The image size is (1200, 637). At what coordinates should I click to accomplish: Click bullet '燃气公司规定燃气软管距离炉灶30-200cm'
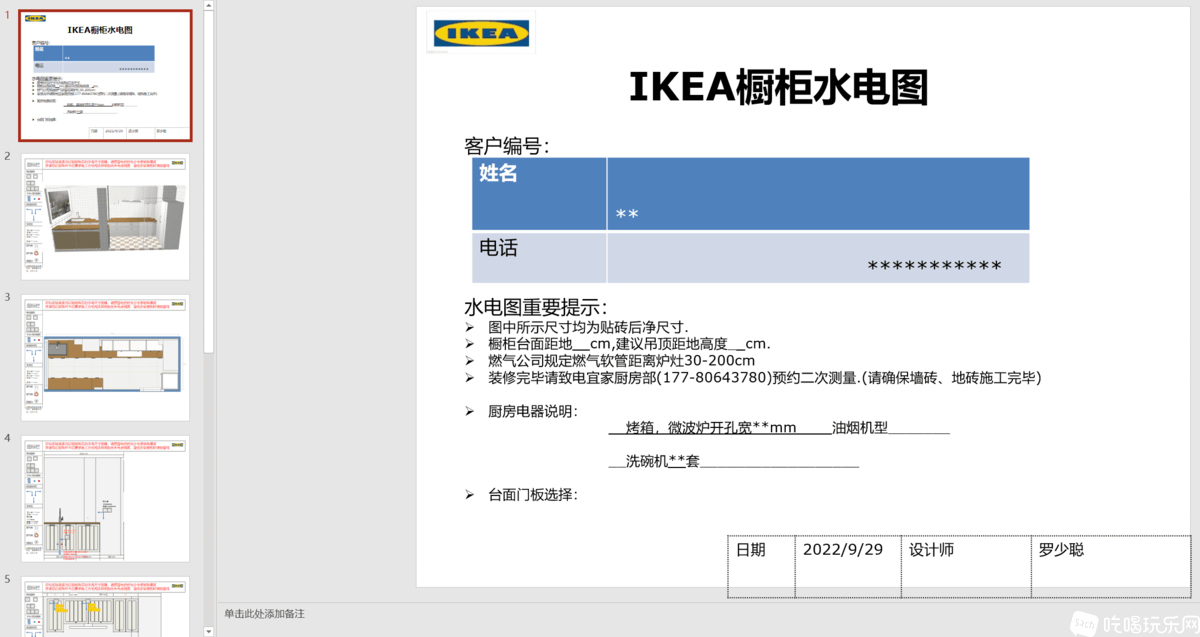point(621,360)
